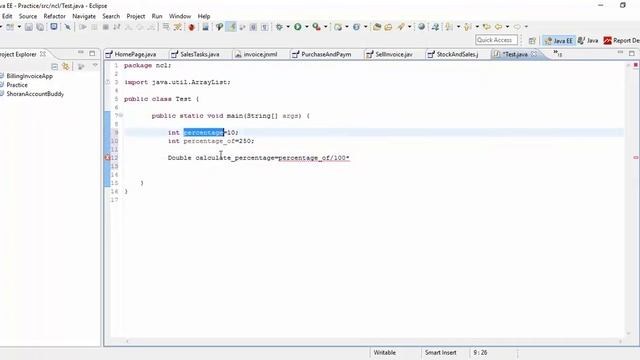Click the Search flashlight toolbar icon

tap(401, 27)
